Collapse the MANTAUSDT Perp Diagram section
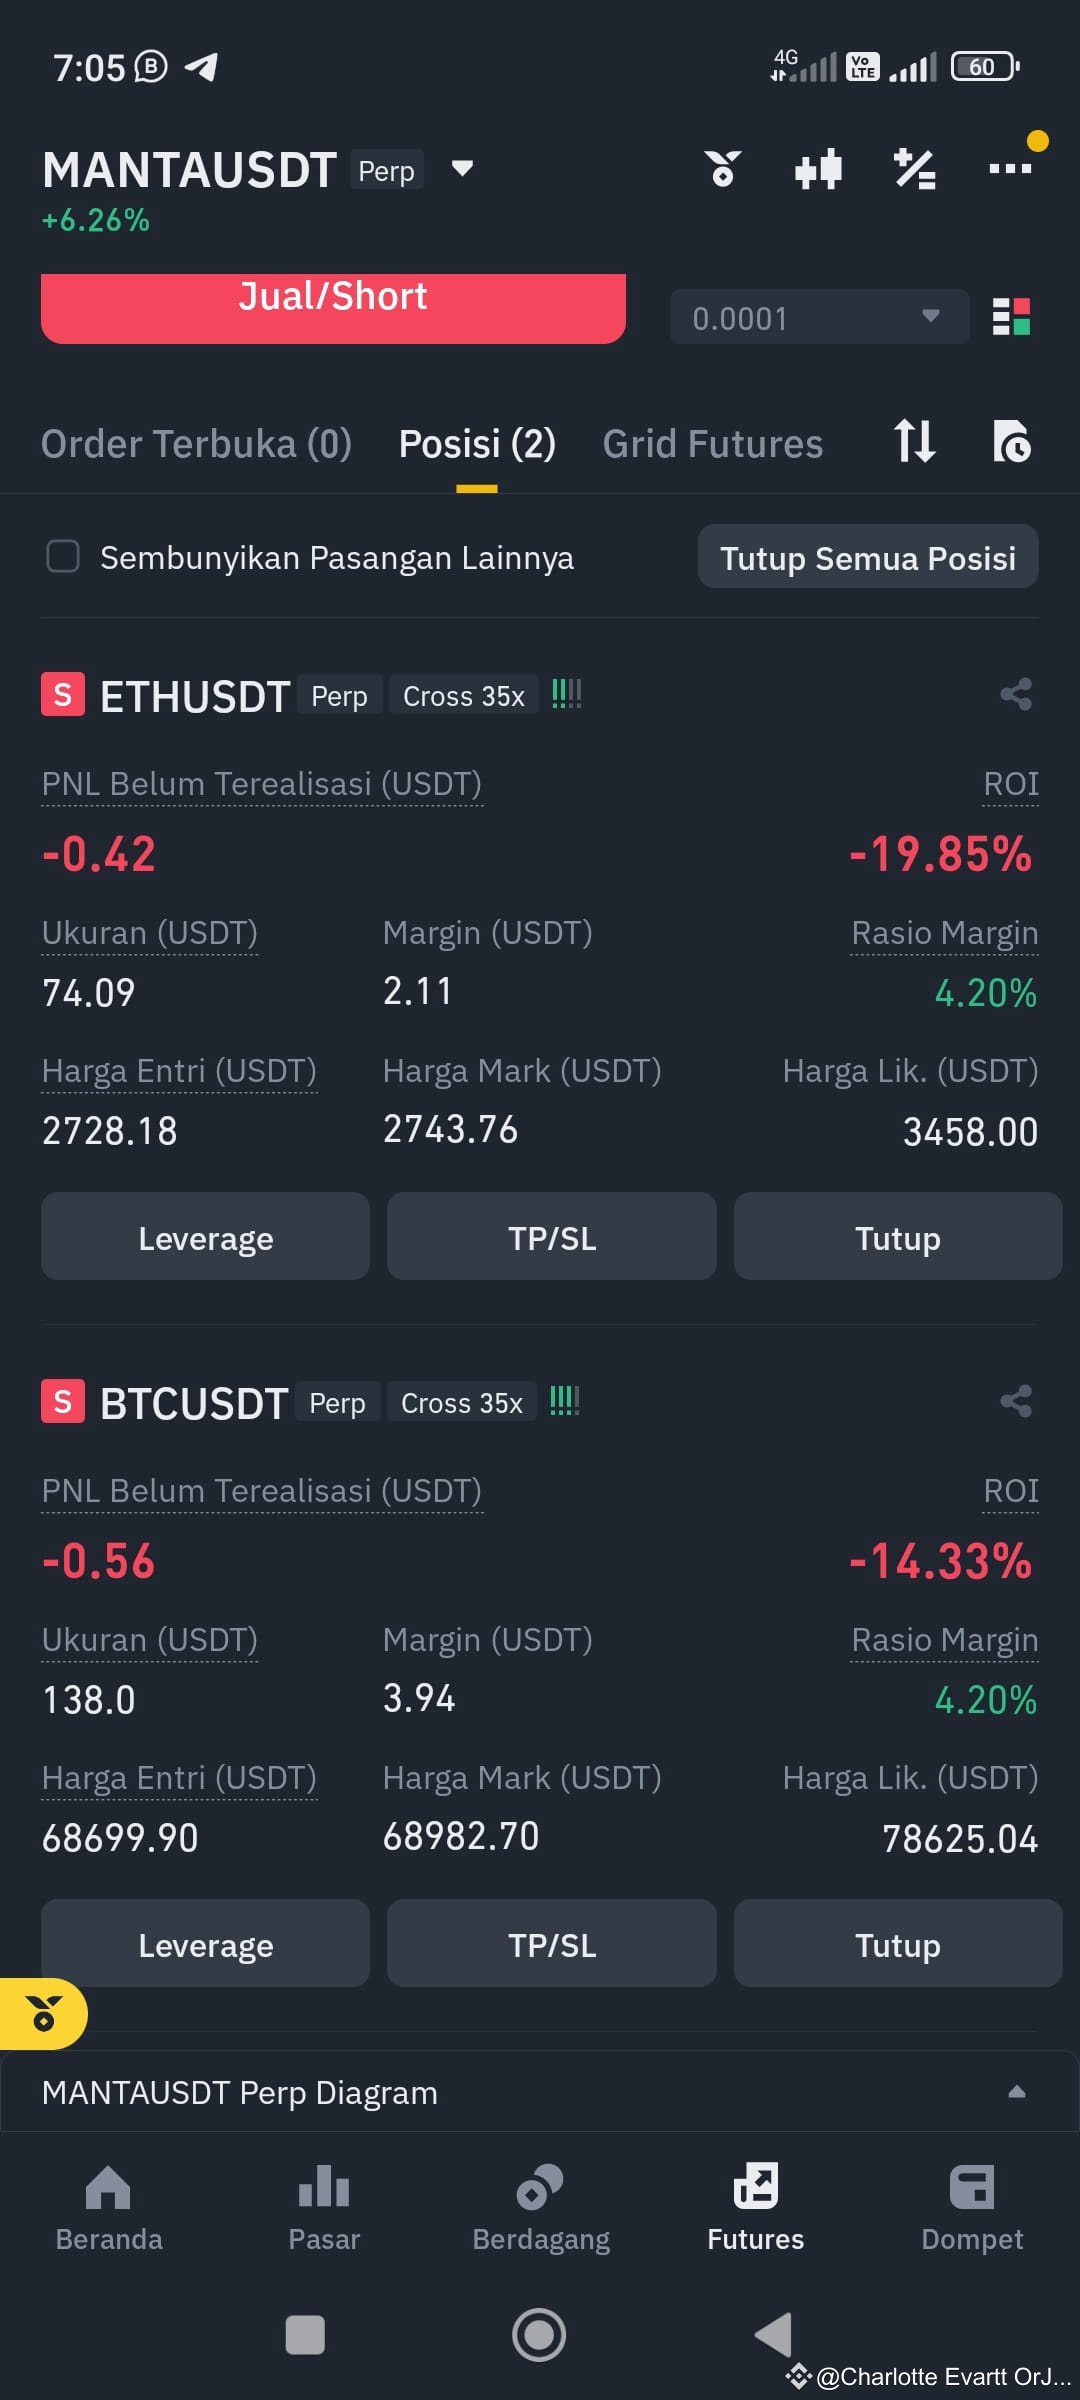This screenshot has width=1080, height=2400. click(x=1018, y=2092)
